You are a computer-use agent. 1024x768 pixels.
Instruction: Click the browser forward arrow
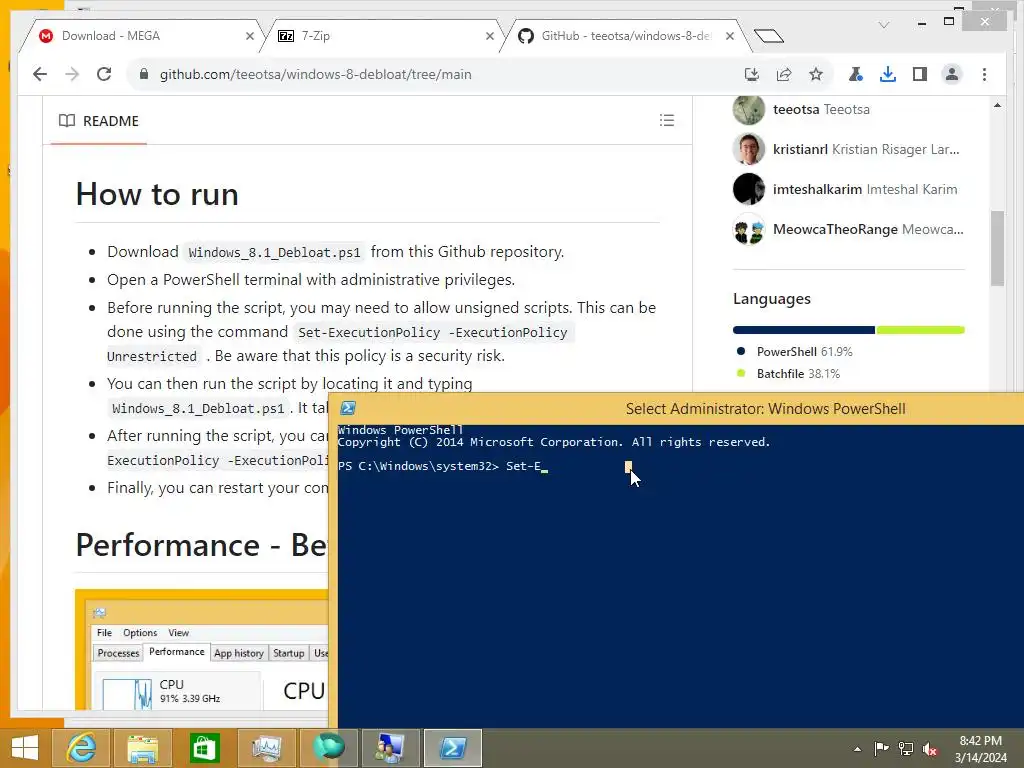(x=72, y=74)
